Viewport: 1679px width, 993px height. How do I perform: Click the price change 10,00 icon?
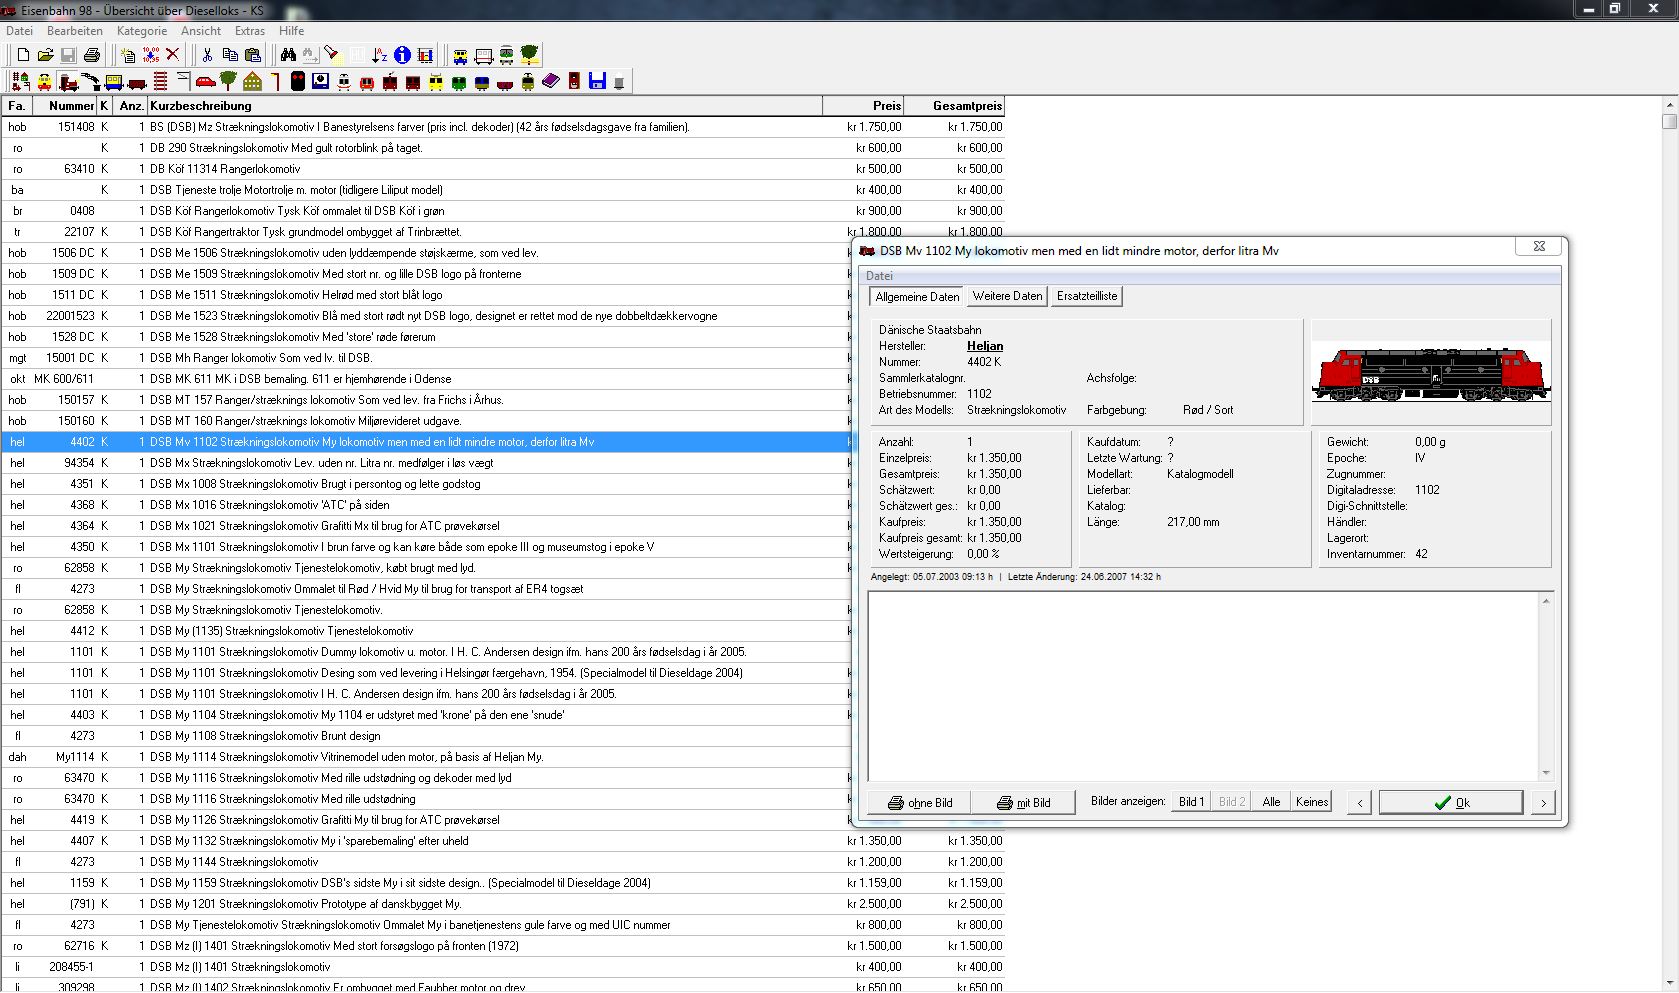(151, 55)
